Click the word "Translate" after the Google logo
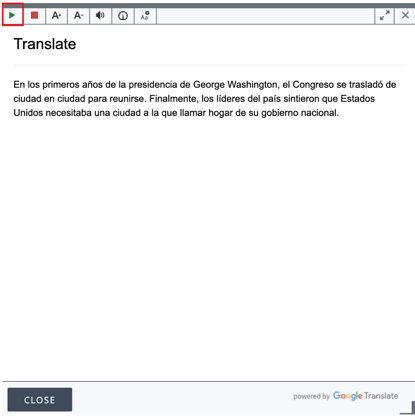The image size is (415, 416). pos(381,396)
